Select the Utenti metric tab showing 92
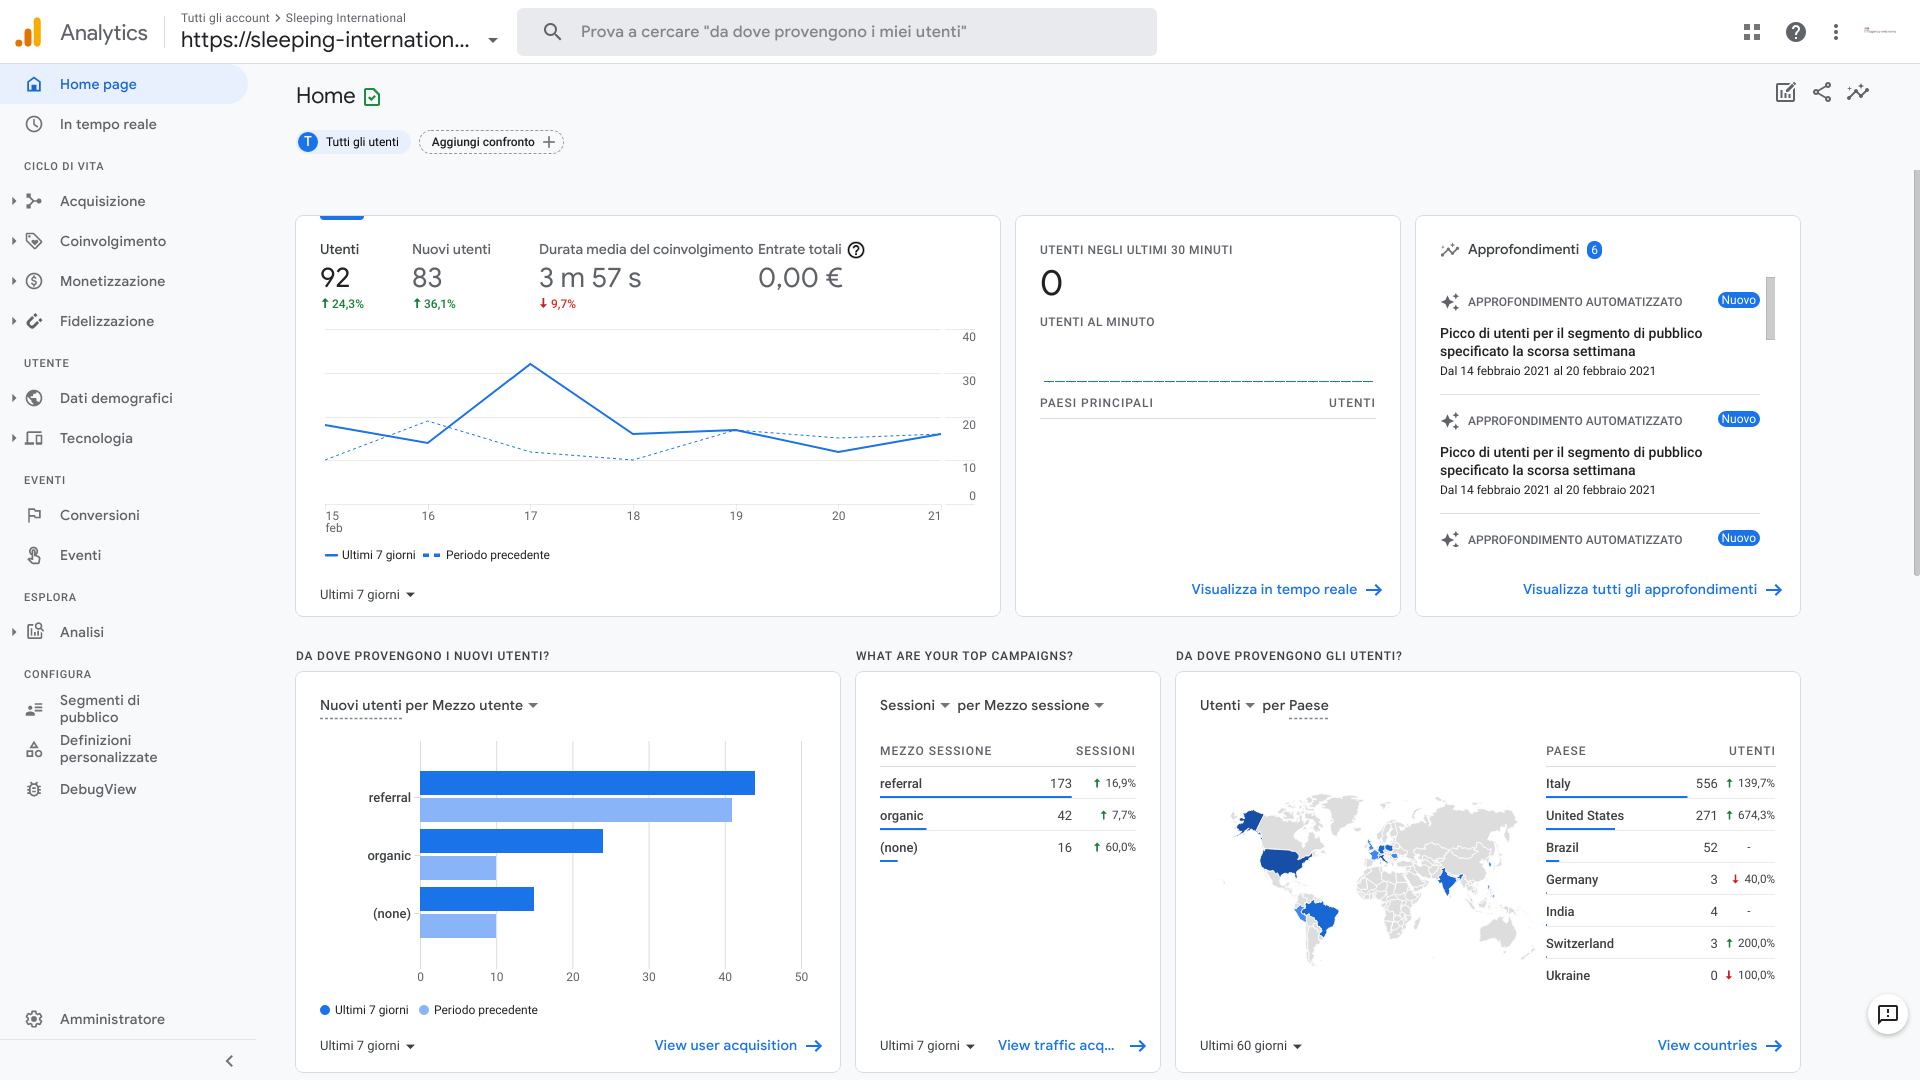The width and height of the screenshot is (1920, 1080). coord(343,275)
